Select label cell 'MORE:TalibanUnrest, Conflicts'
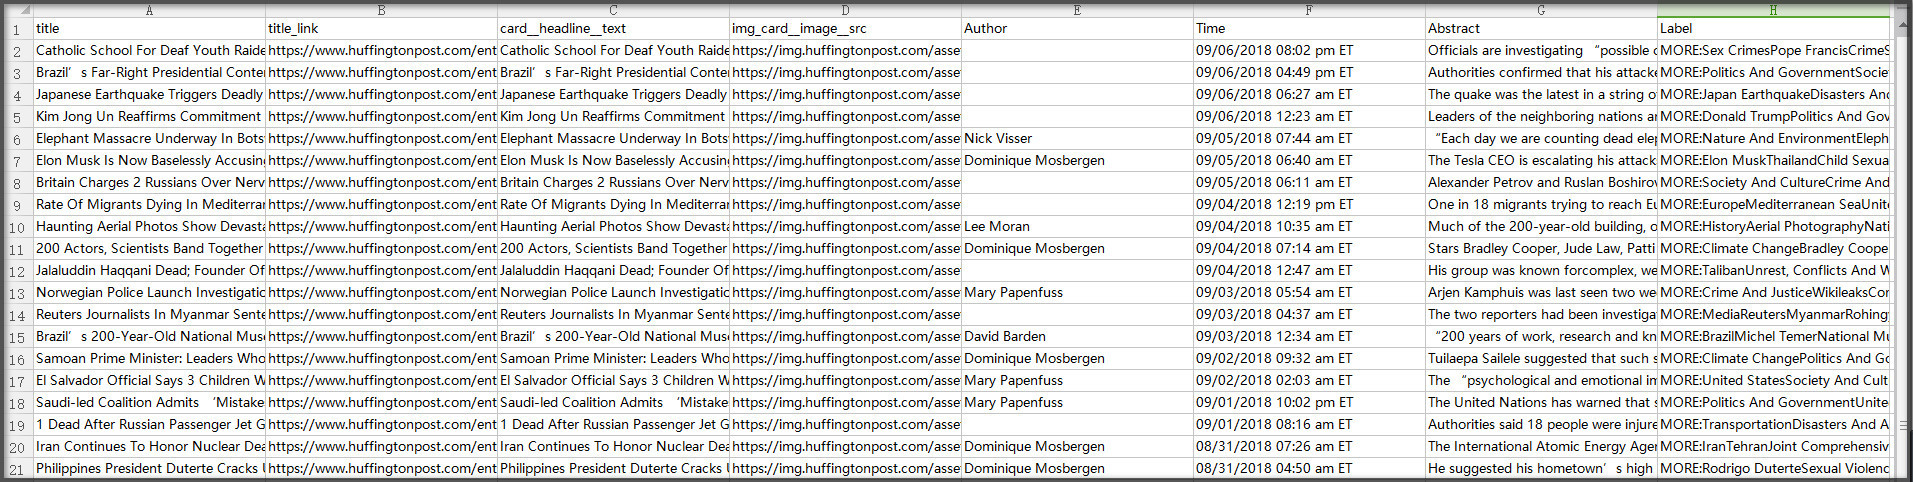The width and height of the screenshot is (1913, 482). 1773,270
